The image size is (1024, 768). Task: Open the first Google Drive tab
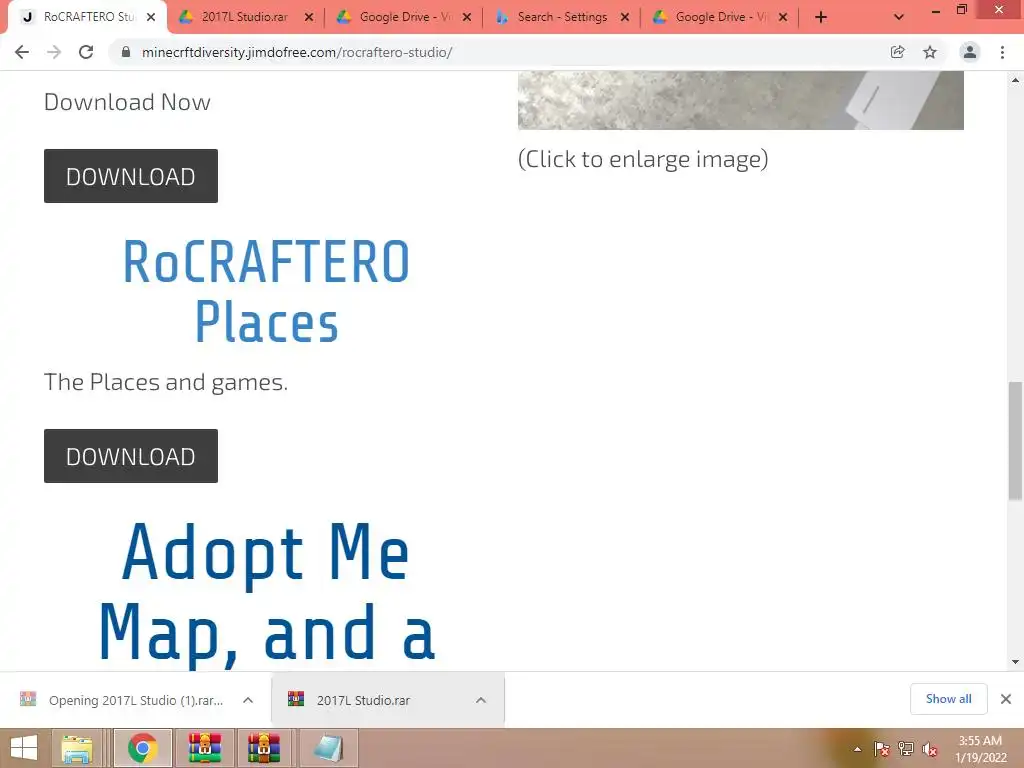tap(404, 17)
